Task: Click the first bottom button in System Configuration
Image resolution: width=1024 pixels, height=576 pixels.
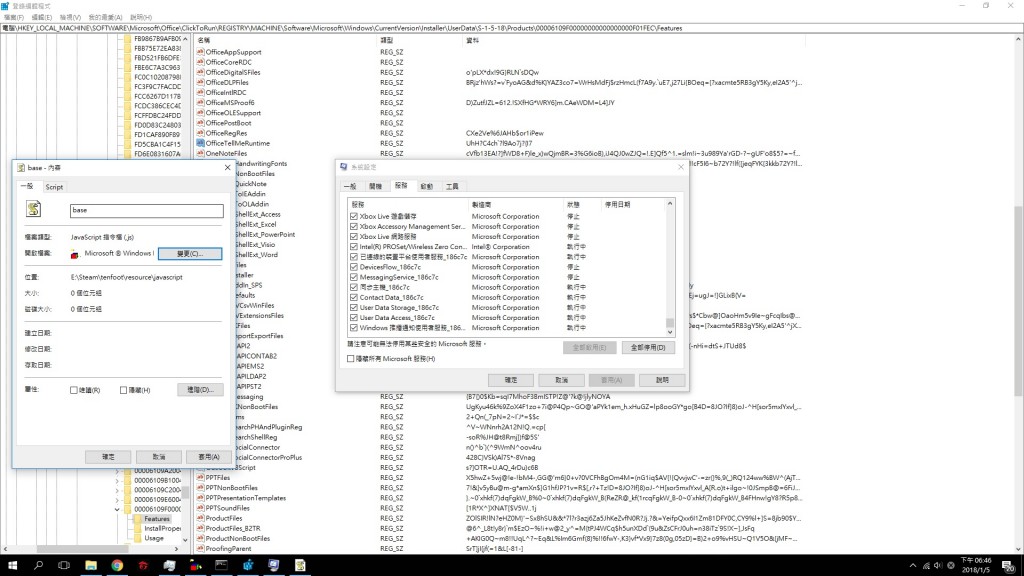Action: point(511,380)
